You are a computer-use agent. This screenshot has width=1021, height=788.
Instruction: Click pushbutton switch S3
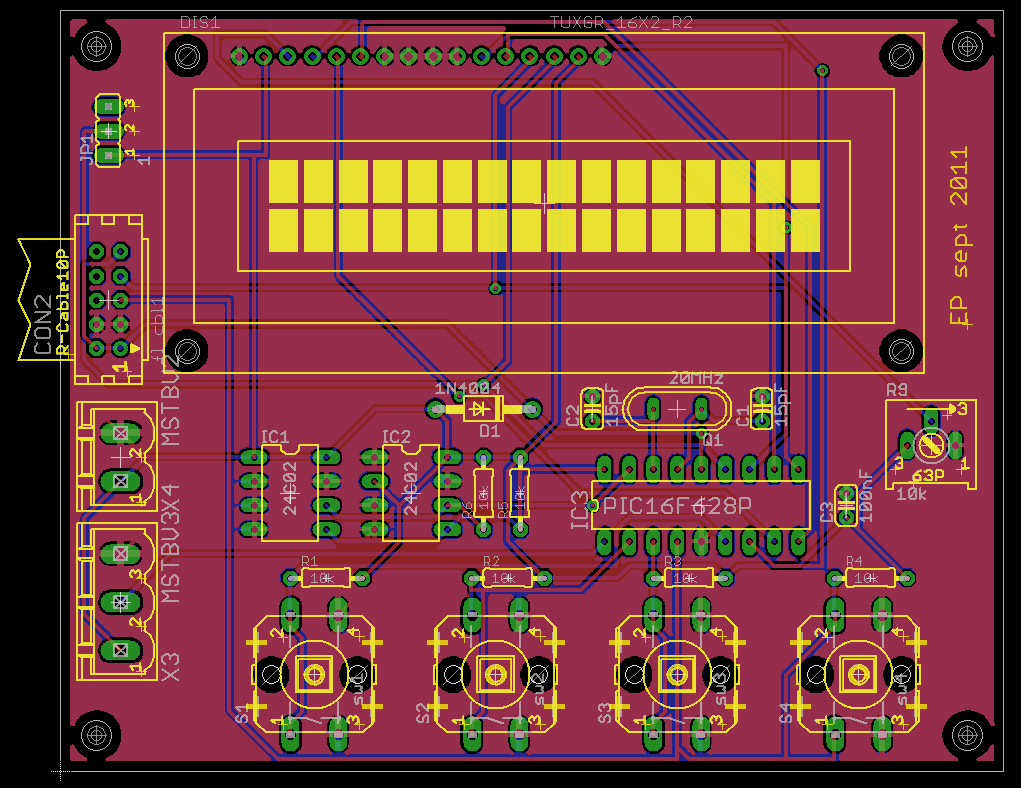point(675,674)
